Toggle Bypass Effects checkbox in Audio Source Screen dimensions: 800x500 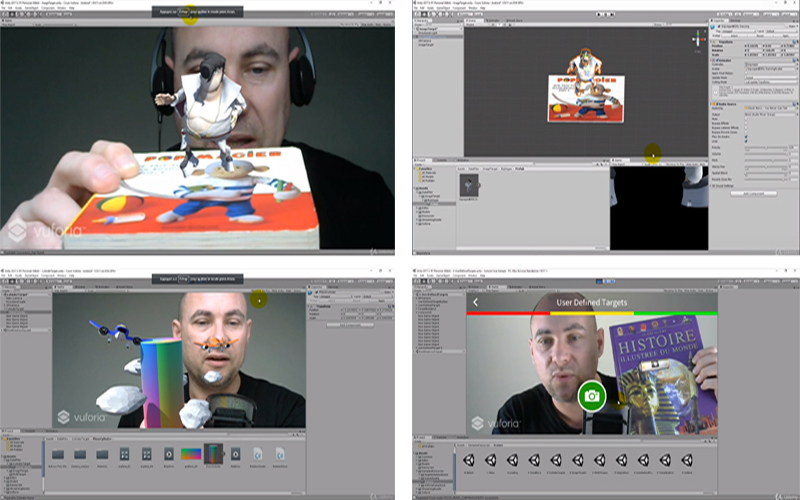[x=746, y=123]
